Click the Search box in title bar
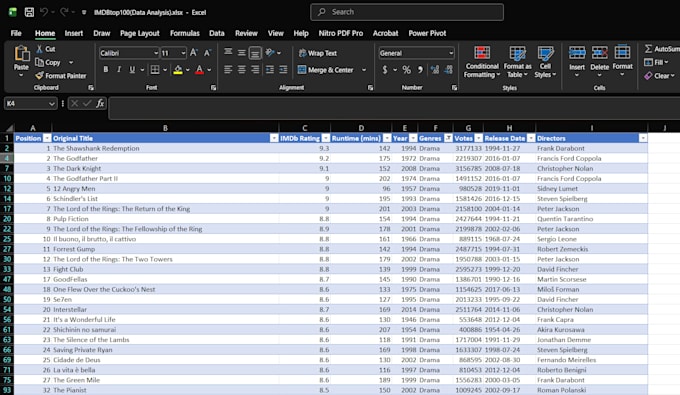680x395 pixels. [x=407, y=12]
